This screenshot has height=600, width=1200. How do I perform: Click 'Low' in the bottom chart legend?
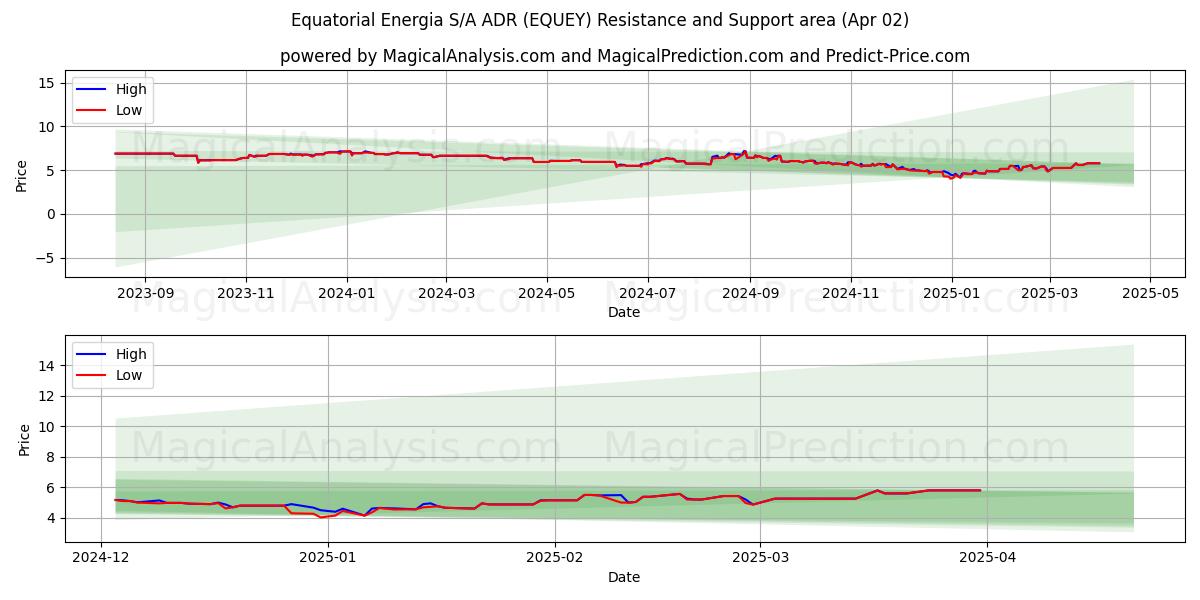coord(129,375)
